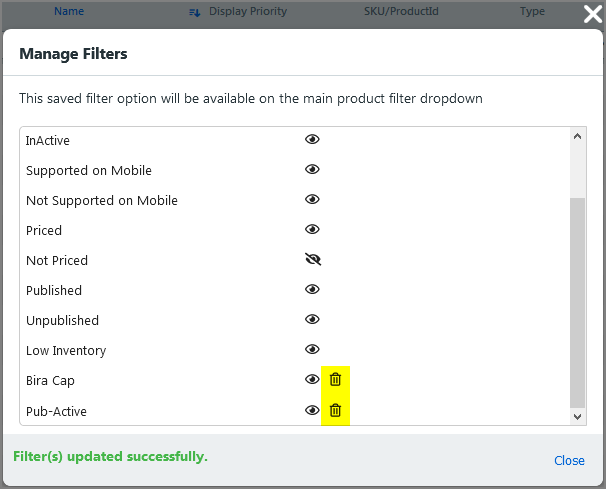The width and height of the screenshot is (606, 489).
Task: Close the dialog with the X icon
Action: [x=592, y=14]
